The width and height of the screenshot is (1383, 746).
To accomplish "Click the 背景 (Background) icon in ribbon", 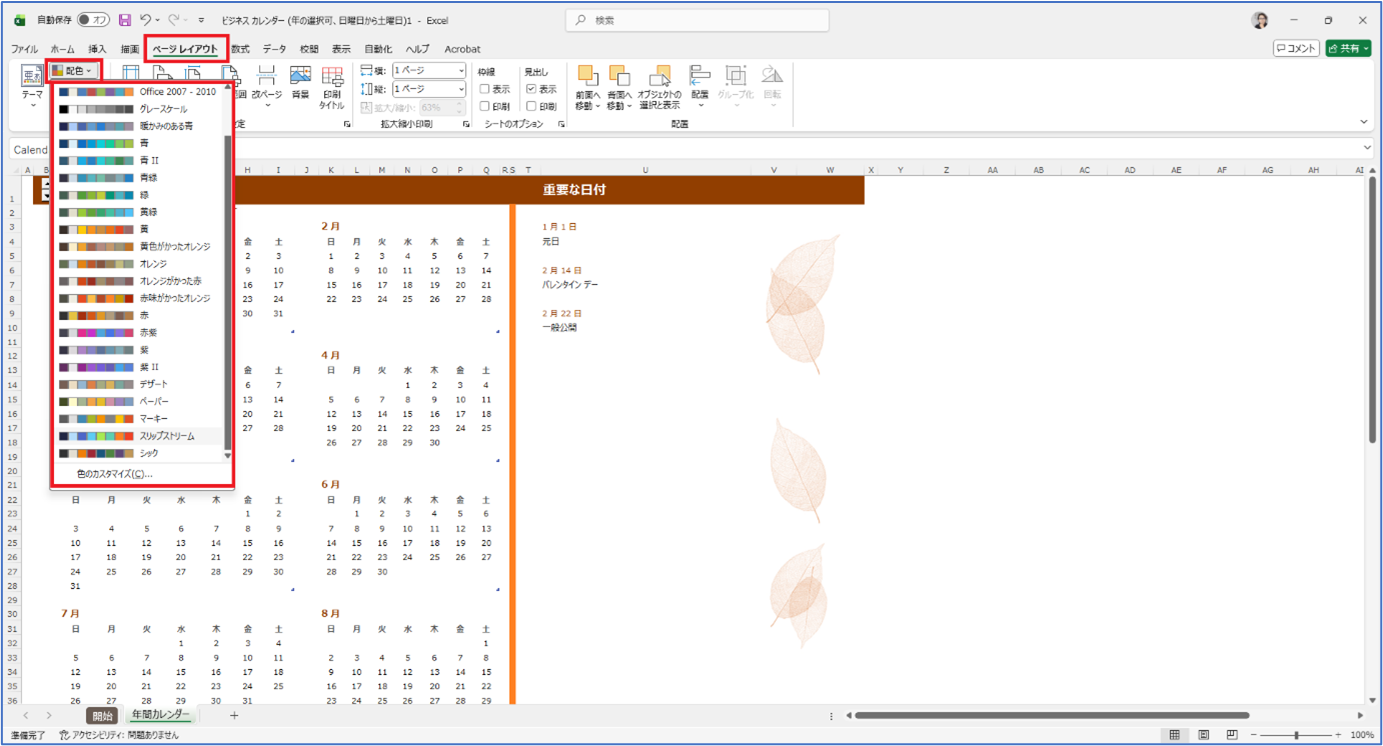I will [300, 82].
